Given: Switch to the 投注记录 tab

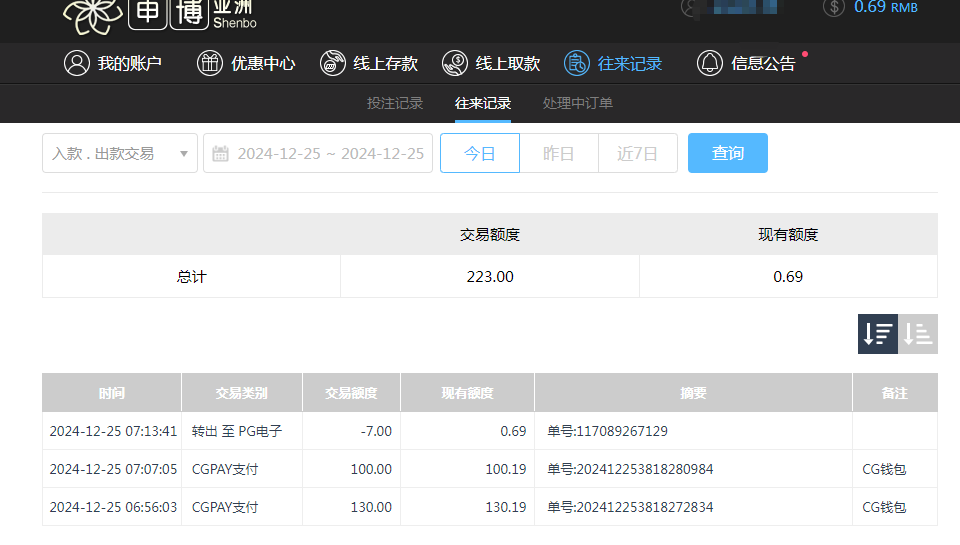Looking at the screenshot, I should coord(395,103).
